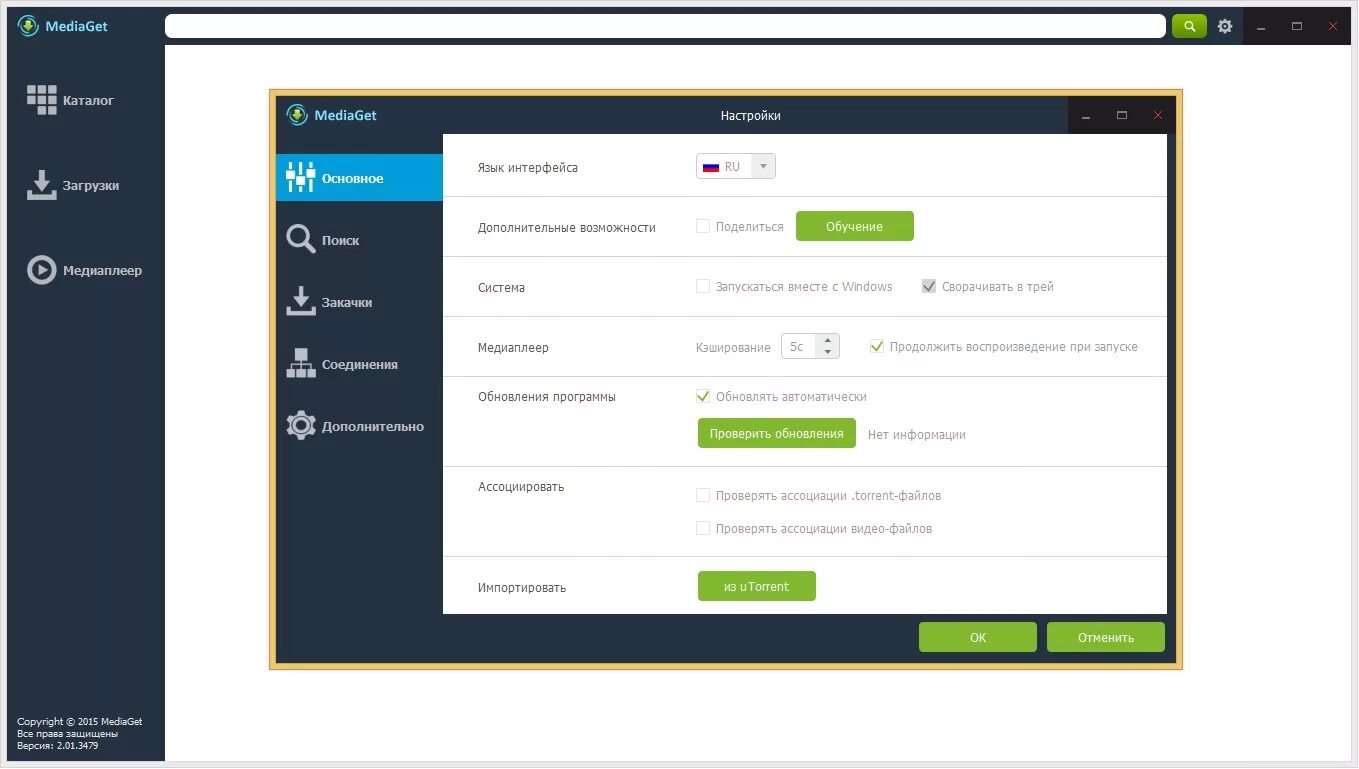Click the Импортировать label
The width and height of the screenshot is (1359, 769).
[x=522, y=587]
